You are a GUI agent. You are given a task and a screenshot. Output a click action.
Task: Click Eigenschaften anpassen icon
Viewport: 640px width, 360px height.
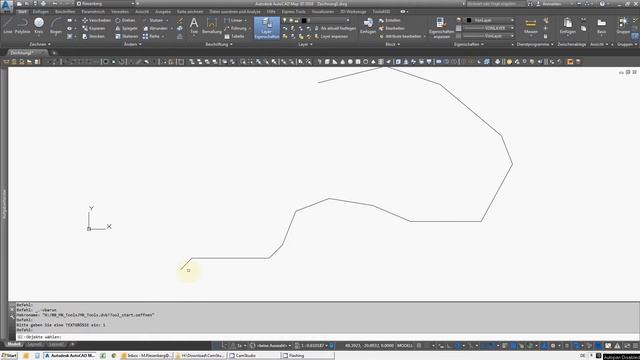coord(441,28)
